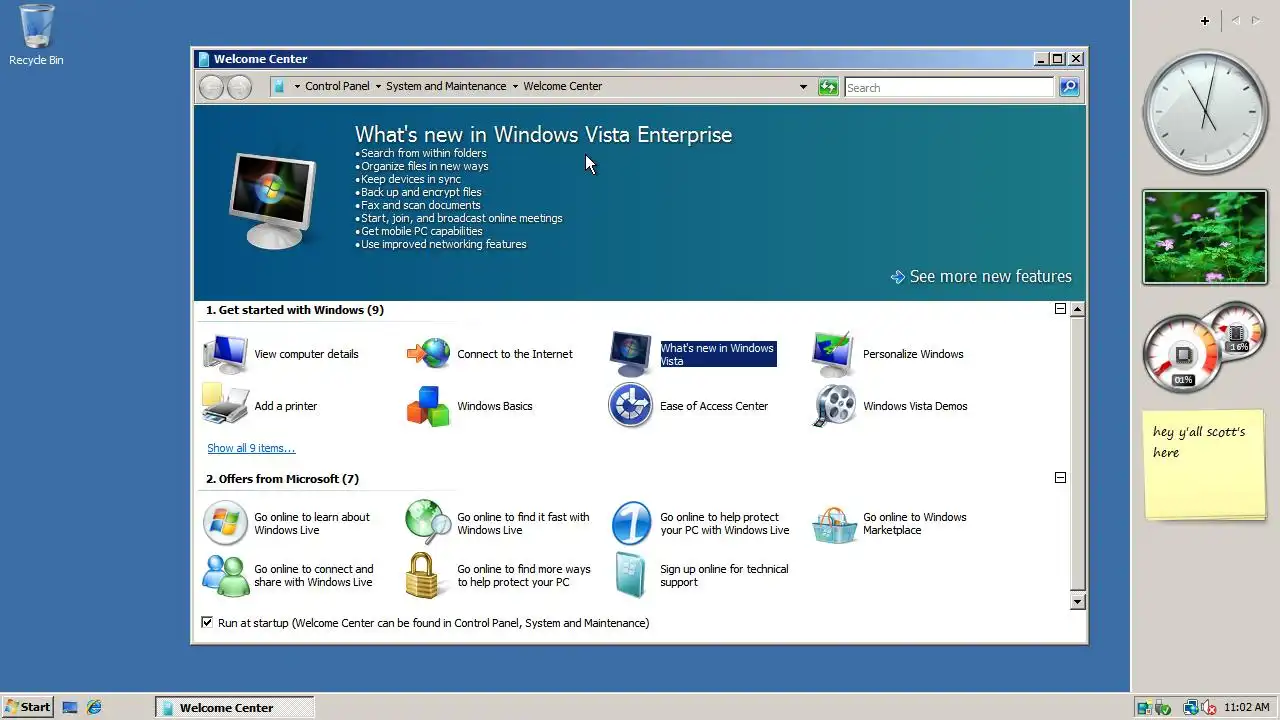The height and width of the screenshot is (720, 1280).
Task: Open the Start menu
Action: (x=27, y=707)
